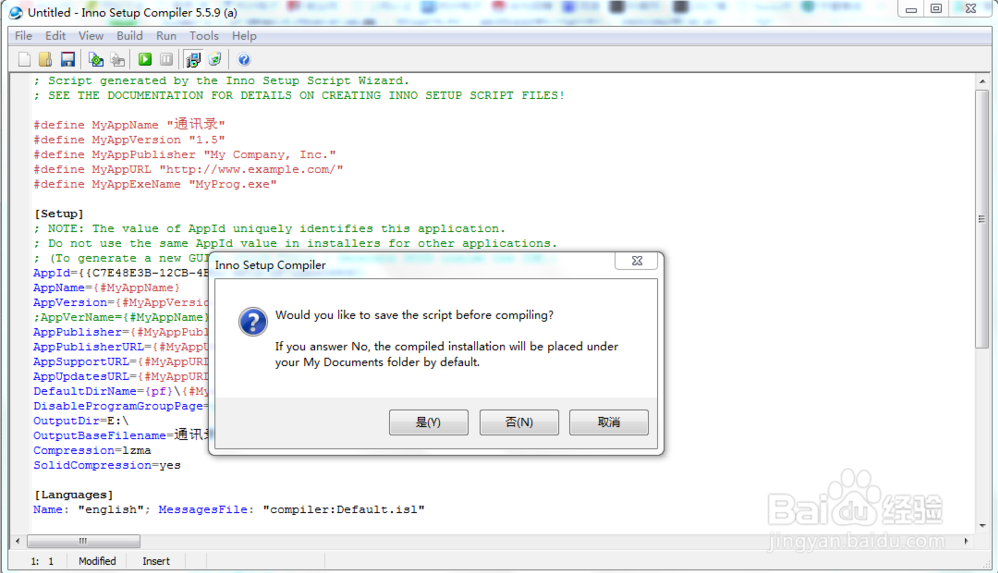Click the "OutputDir=E:\" line
The width and height of the screenshot is (998, 573).
point(81,421)
